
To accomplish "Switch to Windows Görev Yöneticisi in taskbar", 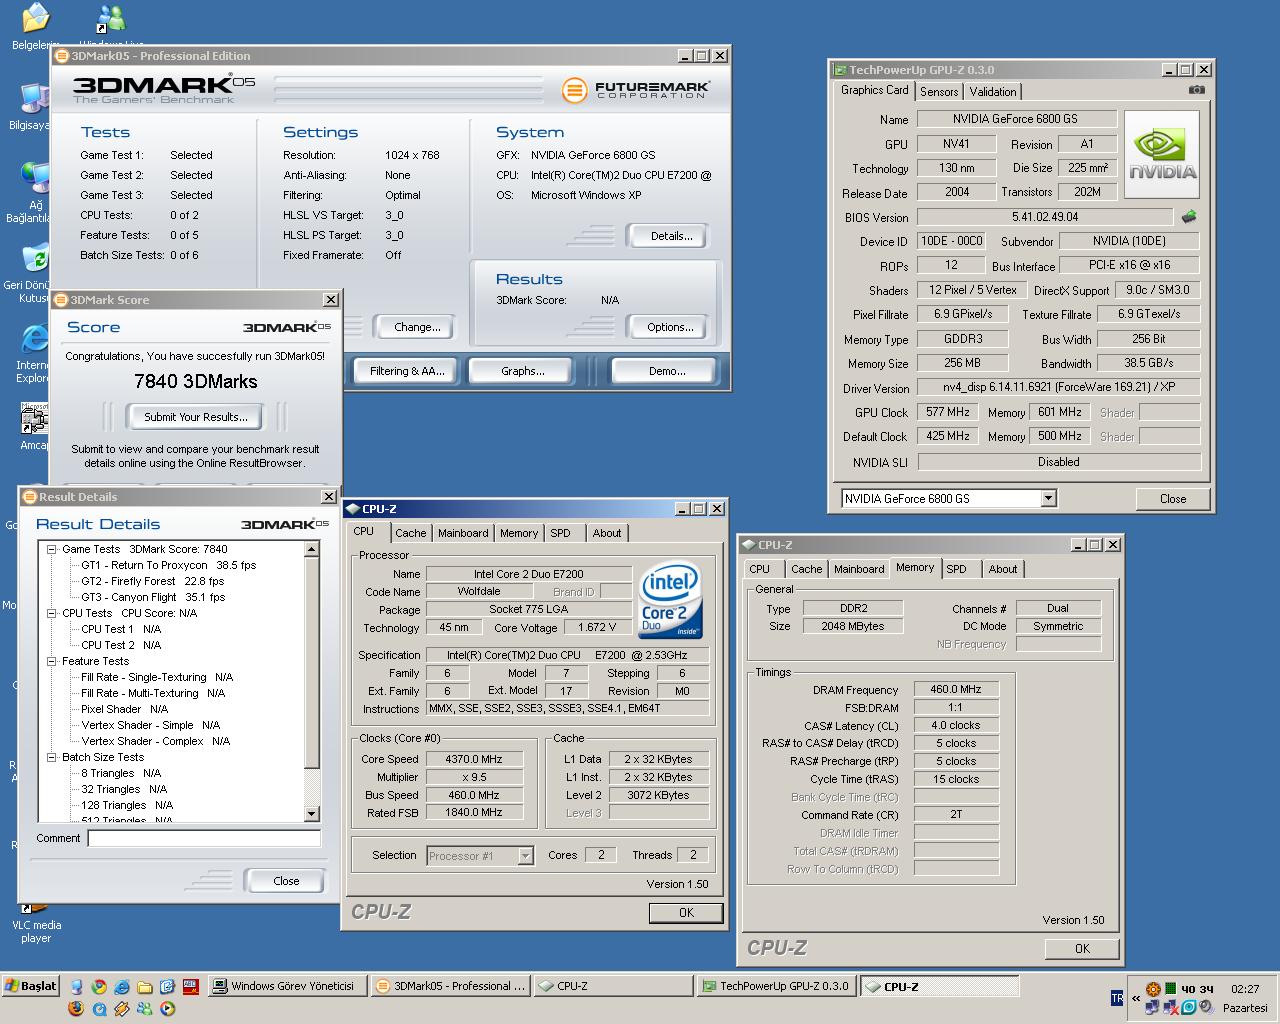I will click(286, 986).
